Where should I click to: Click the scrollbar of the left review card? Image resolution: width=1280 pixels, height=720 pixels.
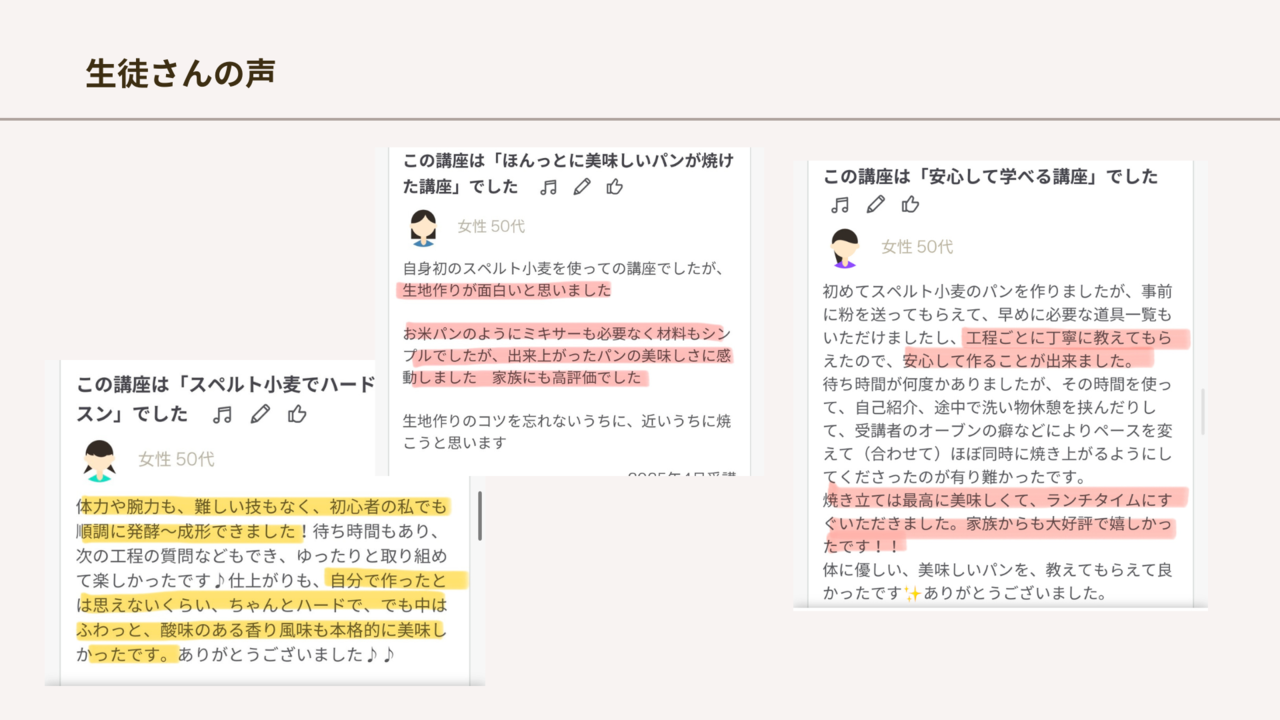pyautogui.click(x=480, y=516)
